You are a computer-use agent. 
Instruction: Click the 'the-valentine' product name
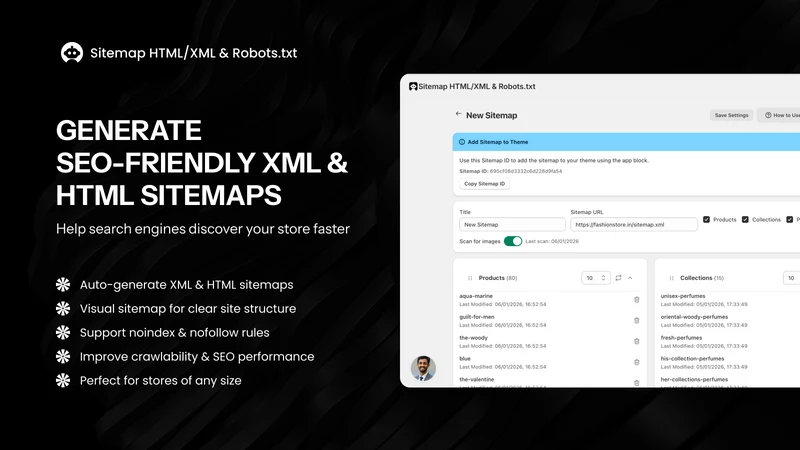tap(477, 380)
